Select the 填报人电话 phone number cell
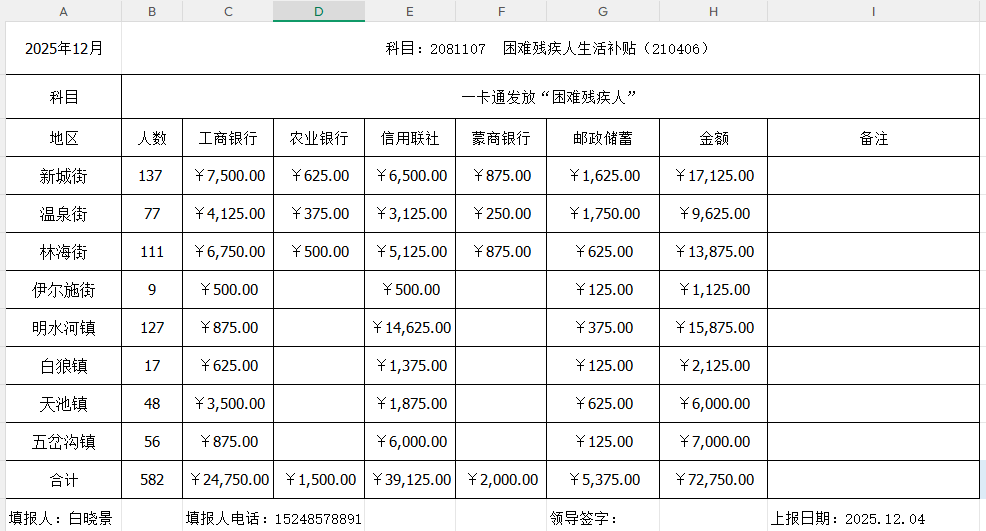Screen dimensions: 986x531 pos(273,519)
